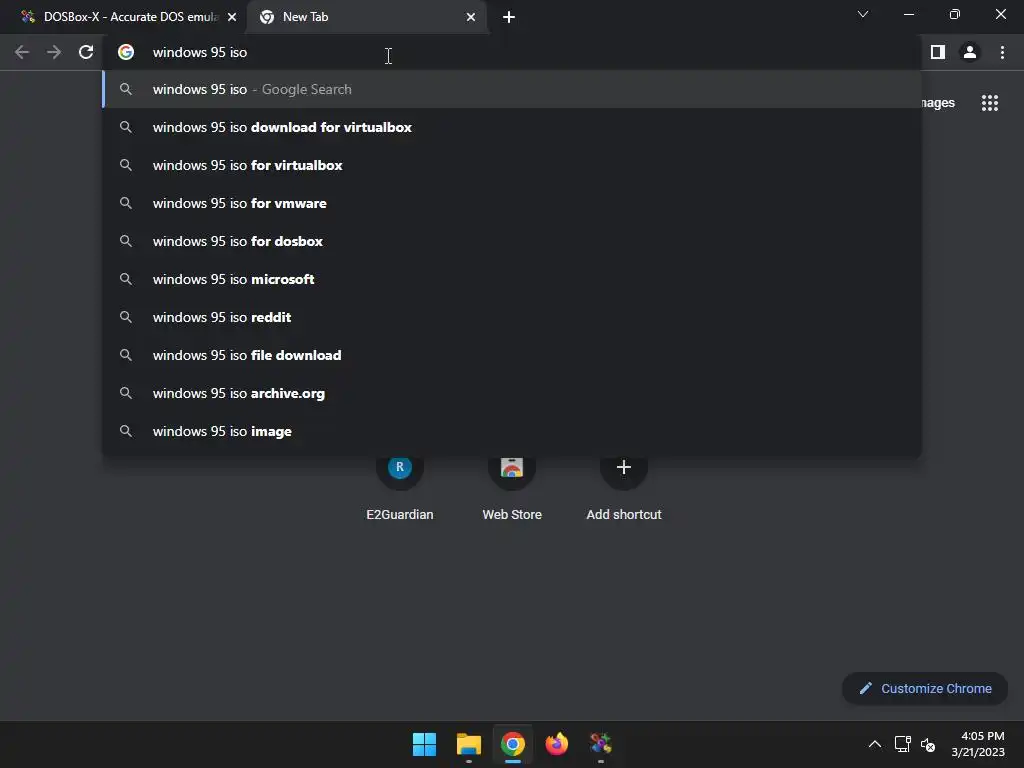
Task: Select 'windows 95 iso - Google Search' suggestion
Action: click(x=512, y=89)
